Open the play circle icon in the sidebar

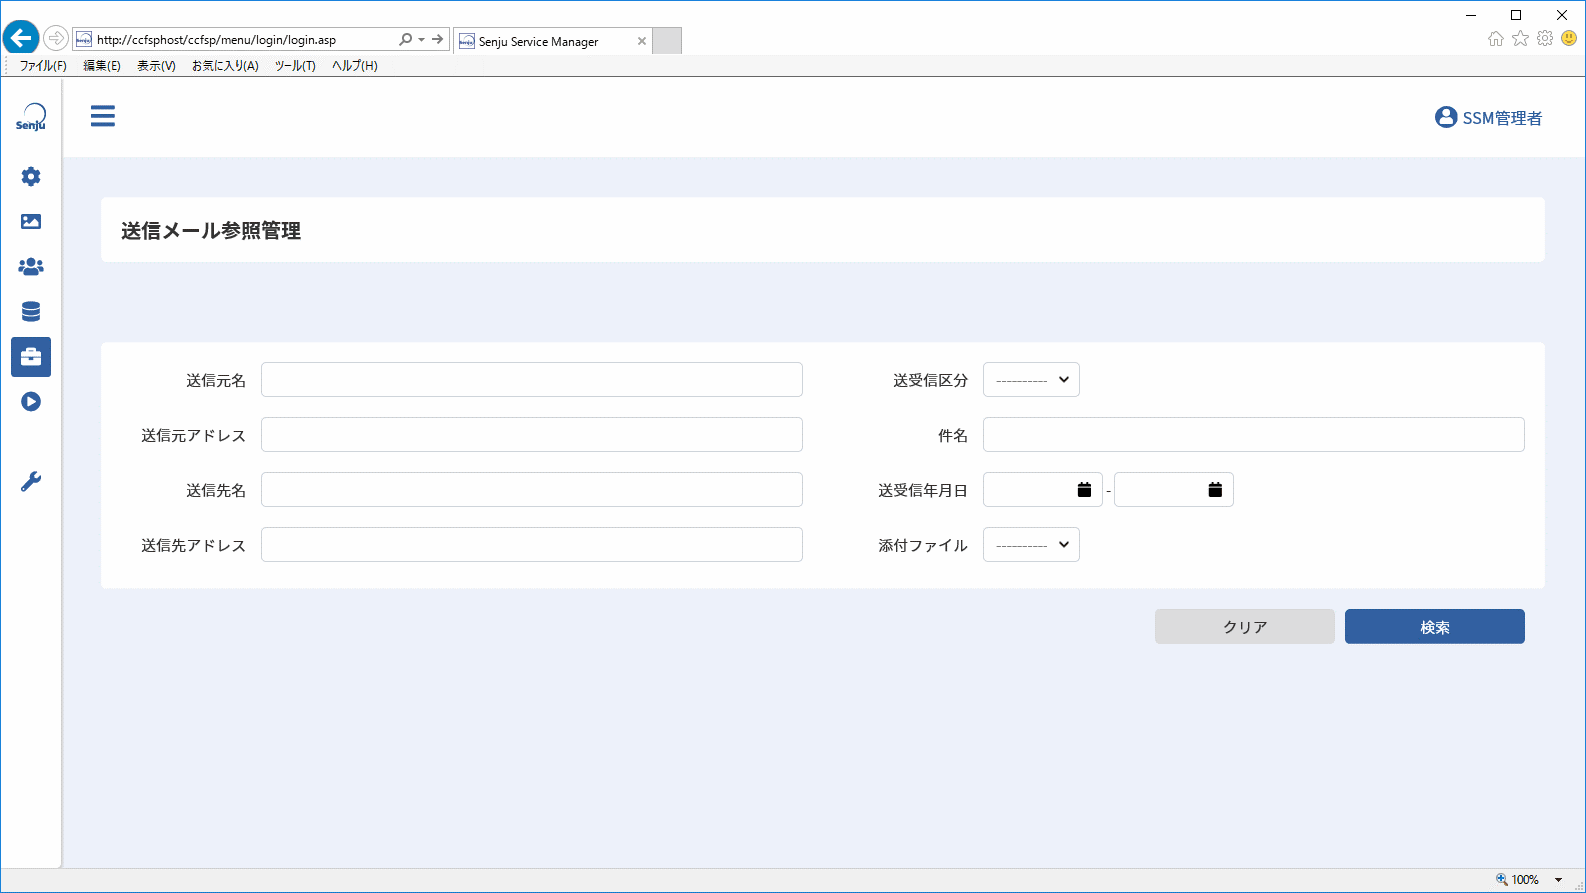coord(31,402)
